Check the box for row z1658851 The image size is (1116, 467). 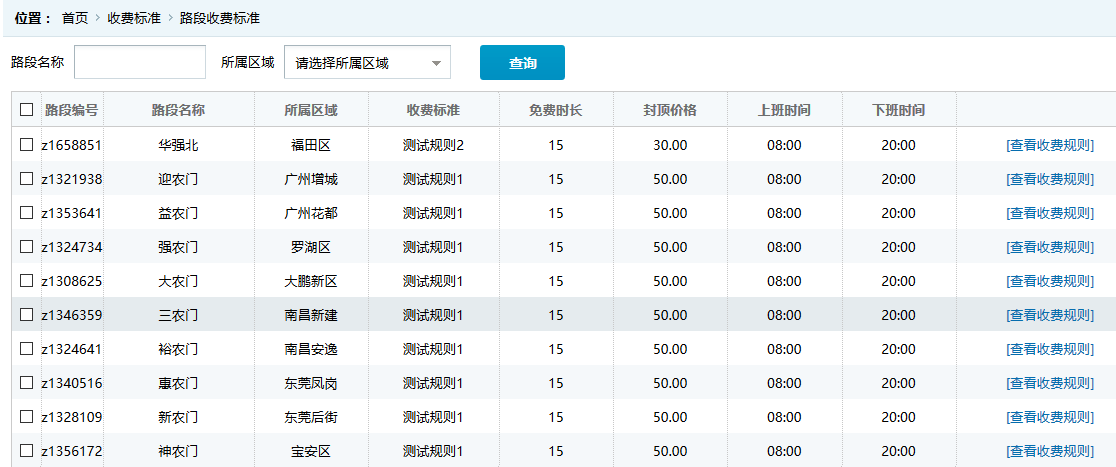click(x=27, y=145)
